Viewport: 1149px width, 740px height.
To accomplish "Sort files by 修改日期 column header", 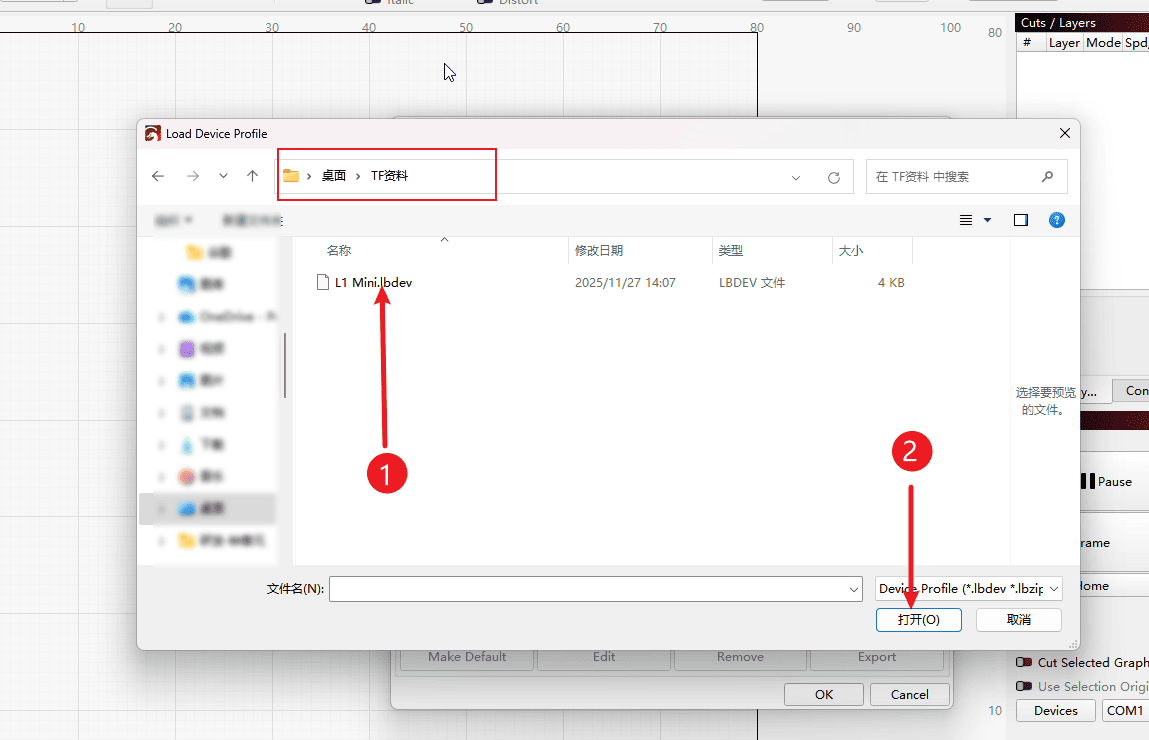I will pos(599,251).
